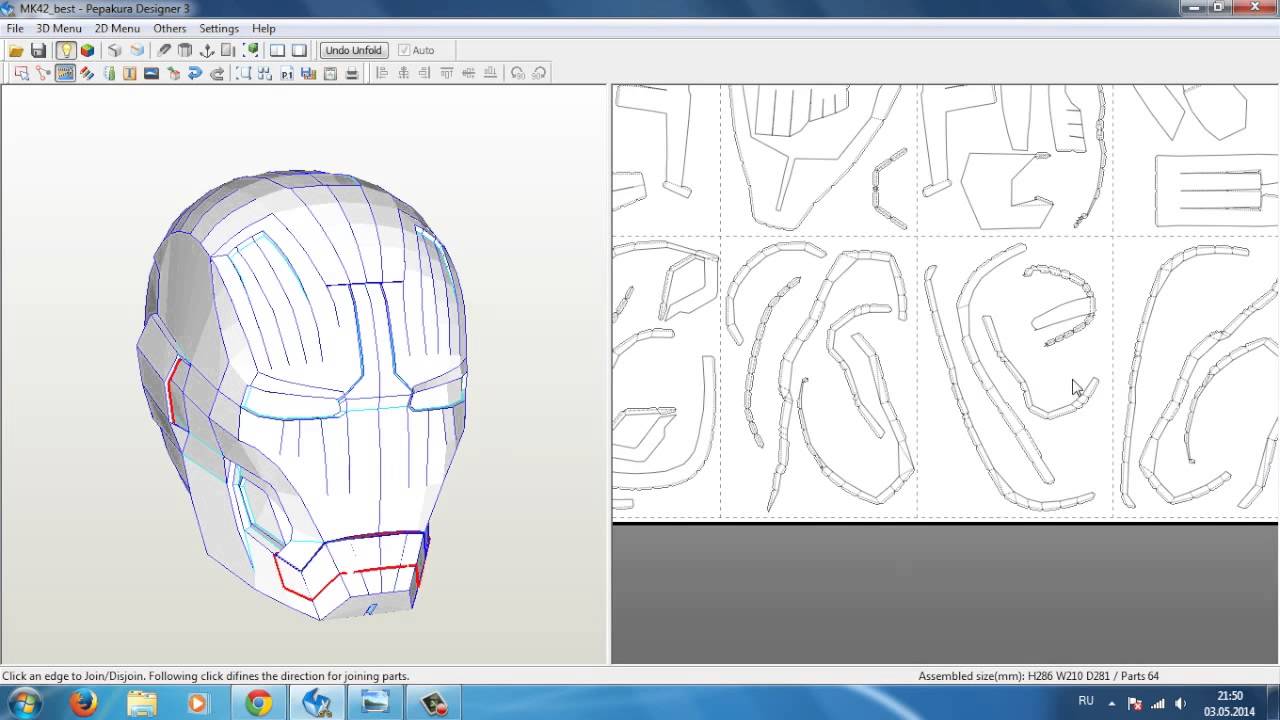The height and width of the screenshot is (720, 1280).
Task: Select the rectangle select-and-move tool icon
Action: pyautogui.click(x=21, y=73)
